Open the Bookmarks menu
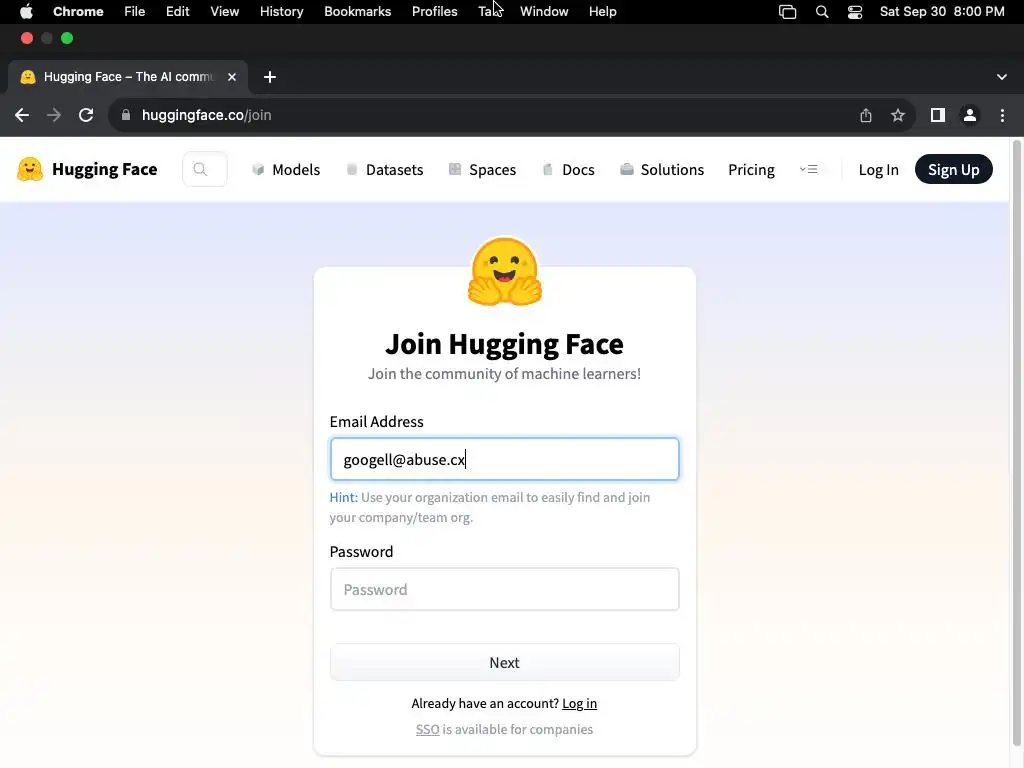Viewport: 1024px width, 768px height. (x=357, y=12)
